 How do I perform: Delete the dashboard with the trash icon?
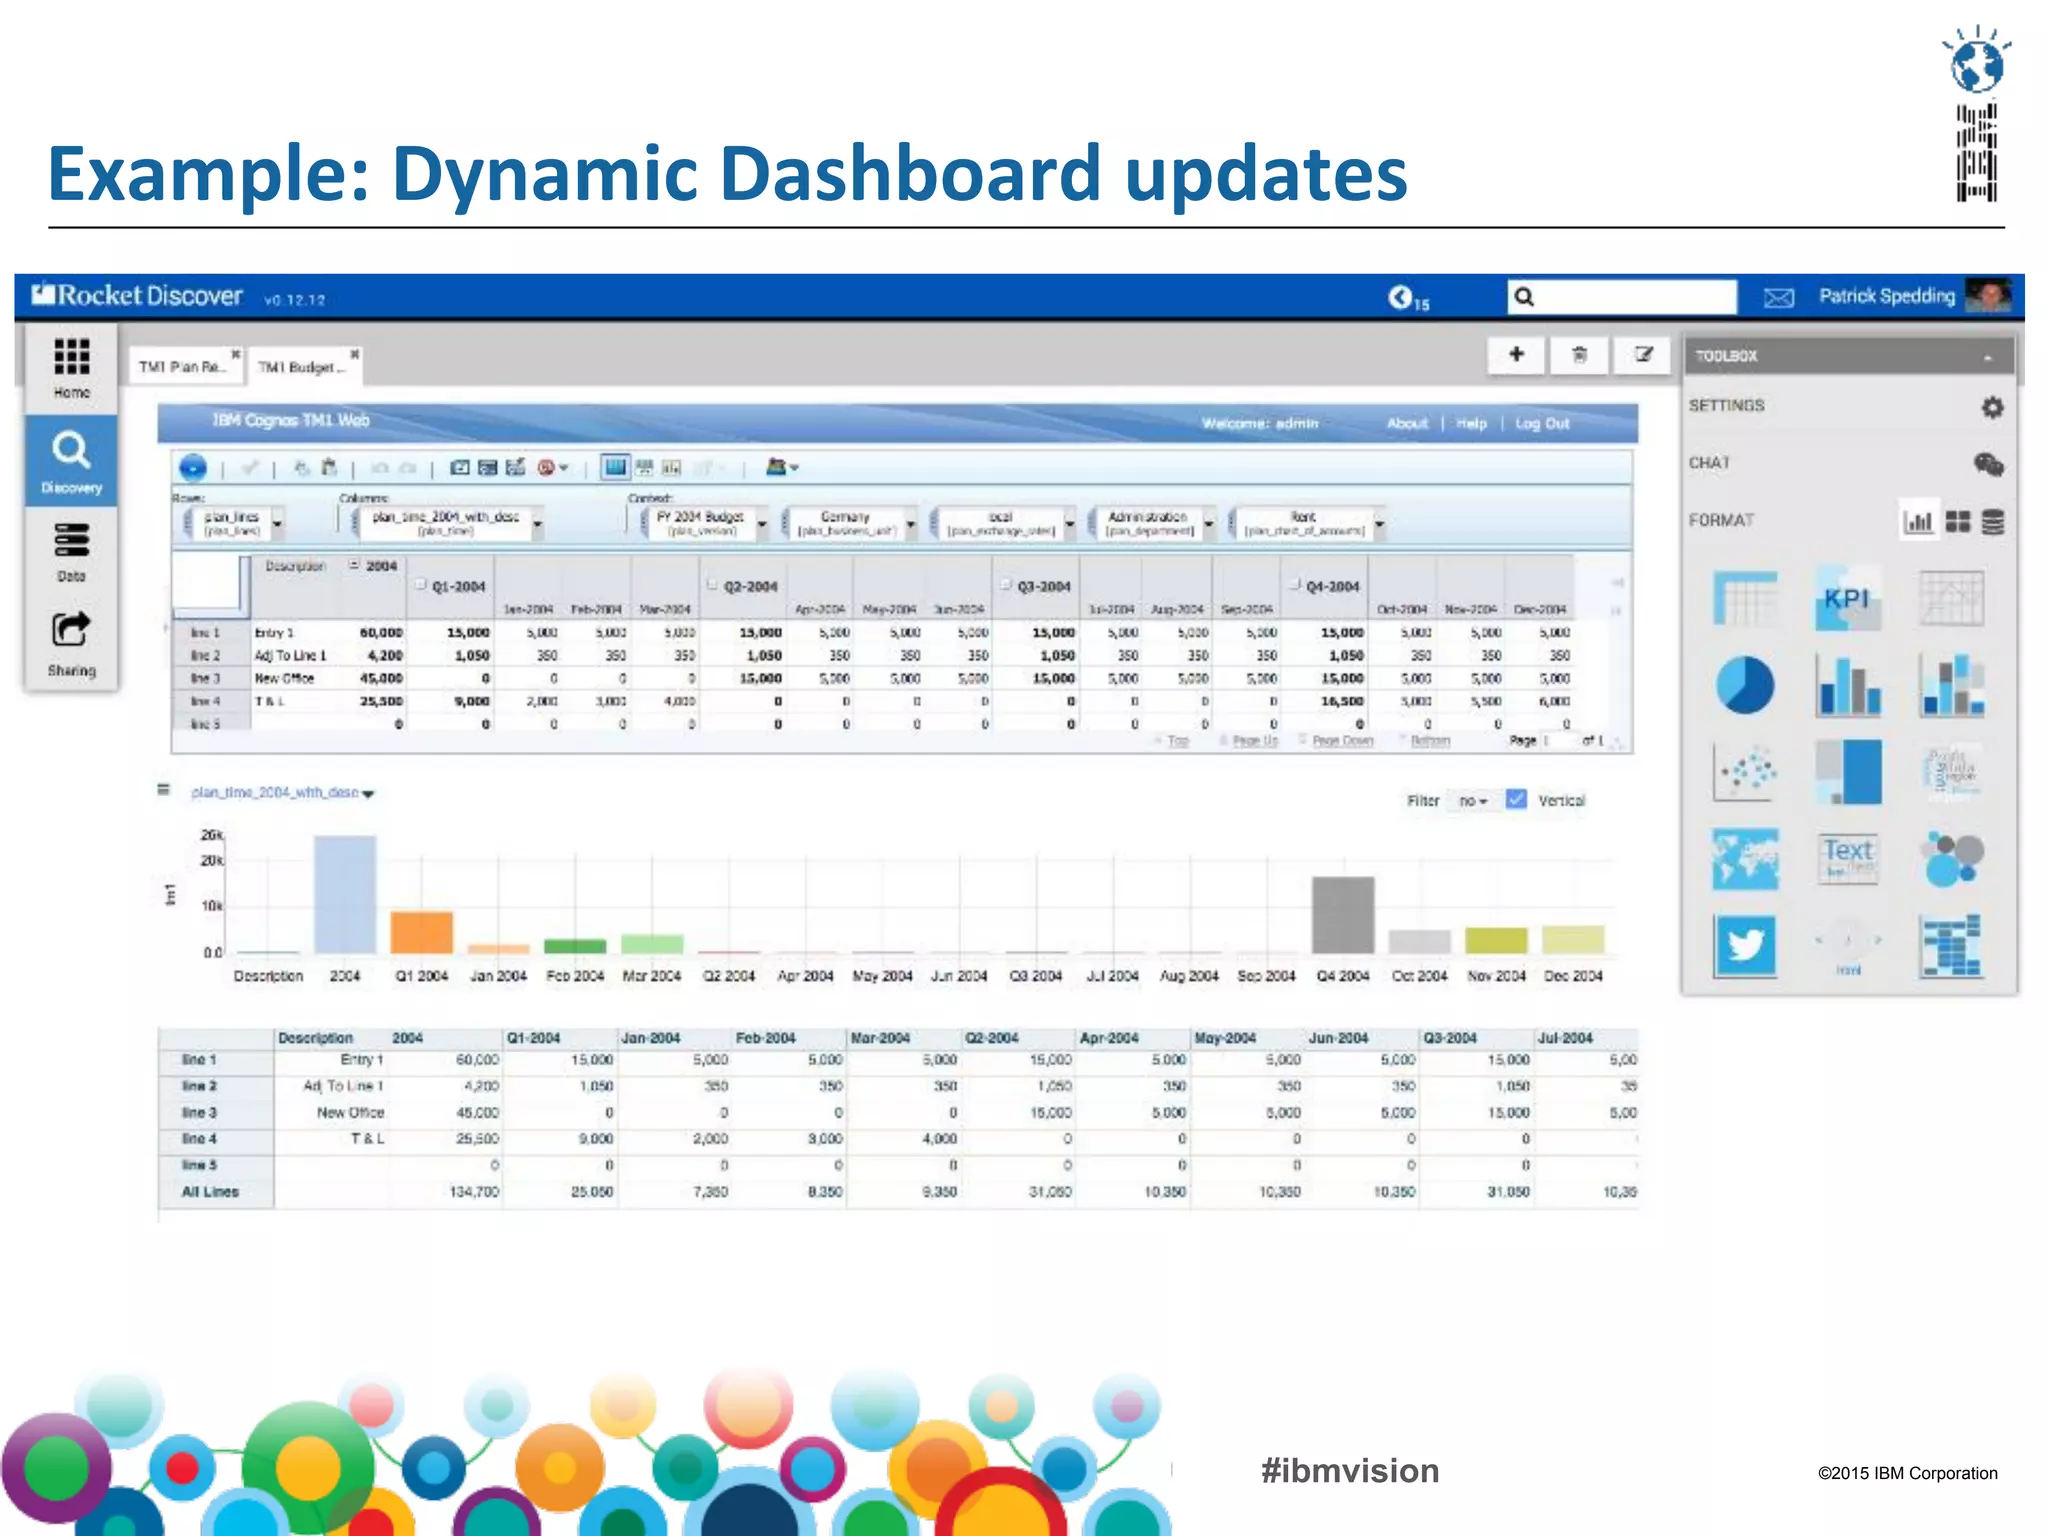pyautogui.click(x=1579, y=354)
